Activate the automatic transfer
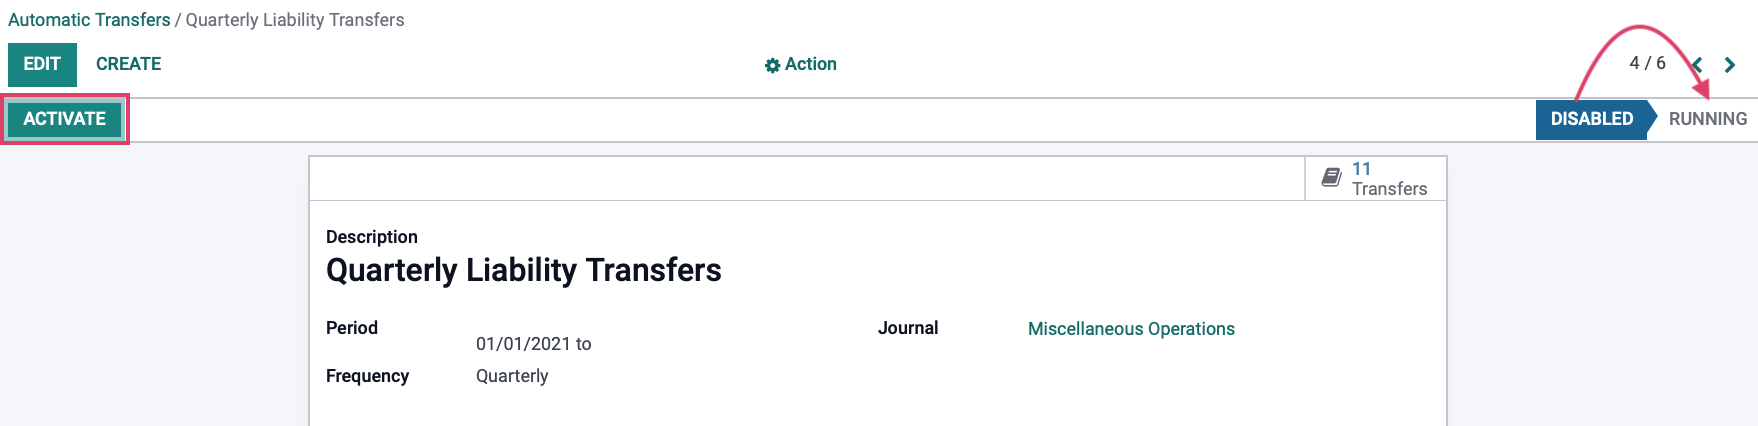Screen dimensions: 1758x426 (x=65, y=119)
